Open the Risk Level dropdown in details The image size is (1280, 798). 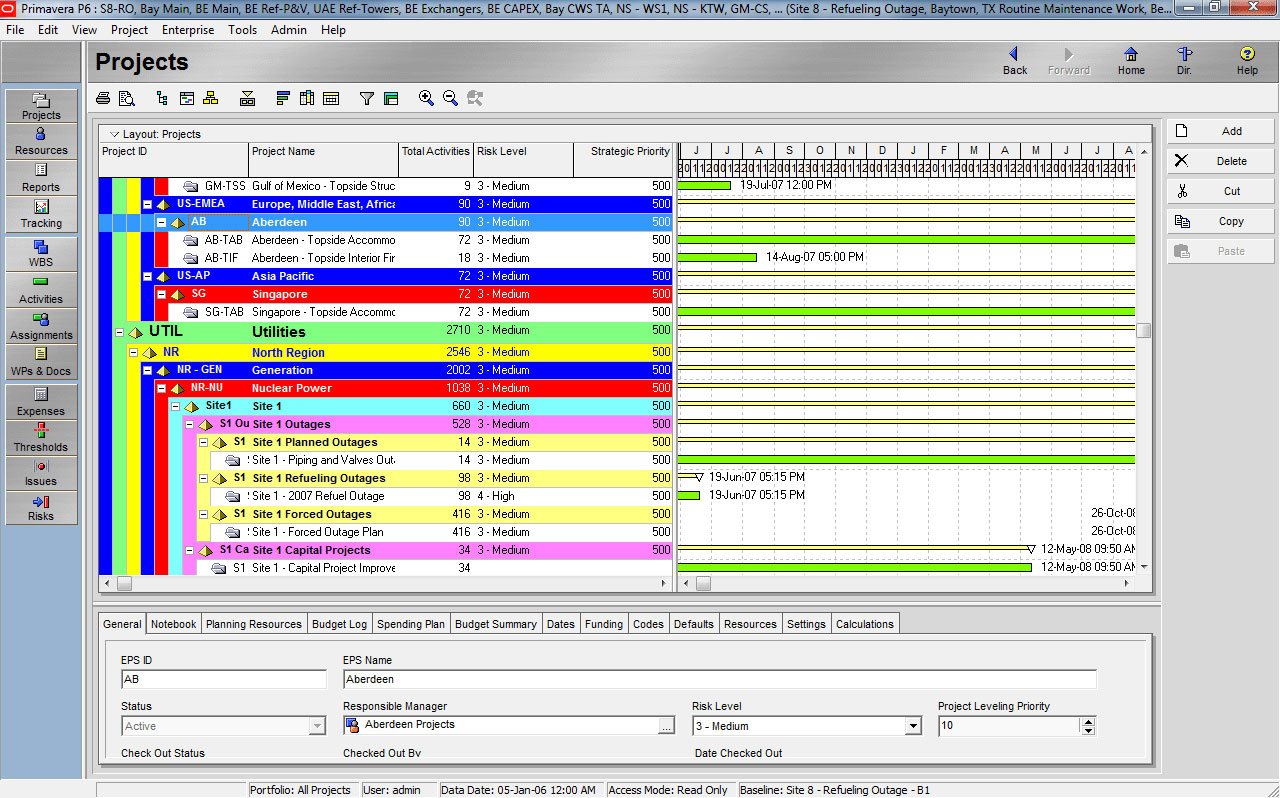click(x=912, y=727)
